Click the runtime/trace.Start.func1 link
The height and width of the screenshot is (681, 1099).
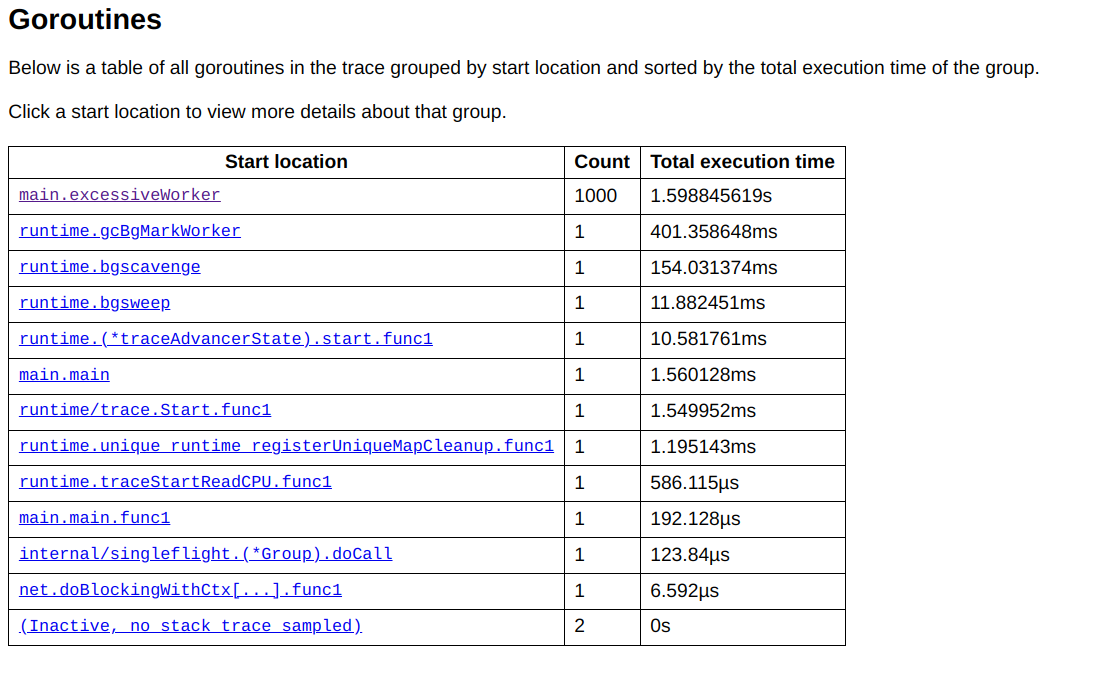click(145, 411)
